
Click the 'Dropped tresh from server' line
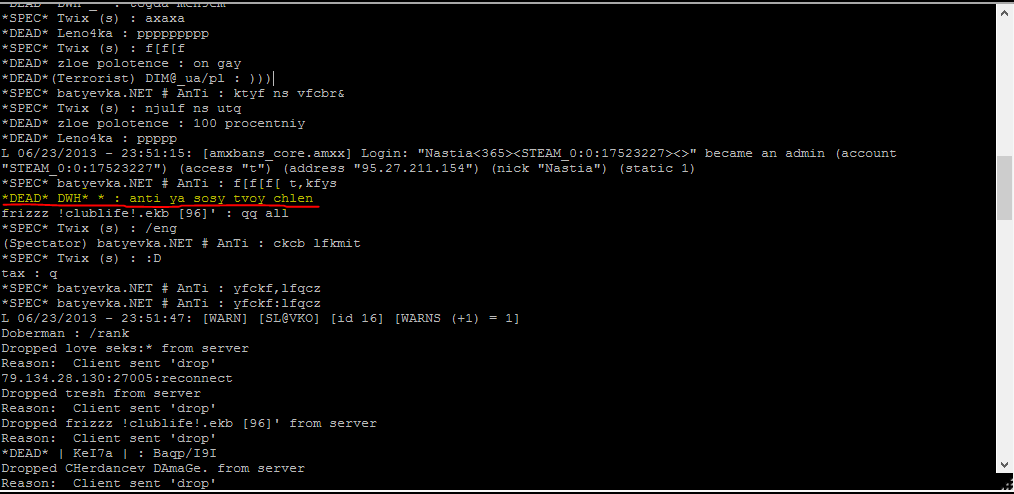(x=101, y=393)
